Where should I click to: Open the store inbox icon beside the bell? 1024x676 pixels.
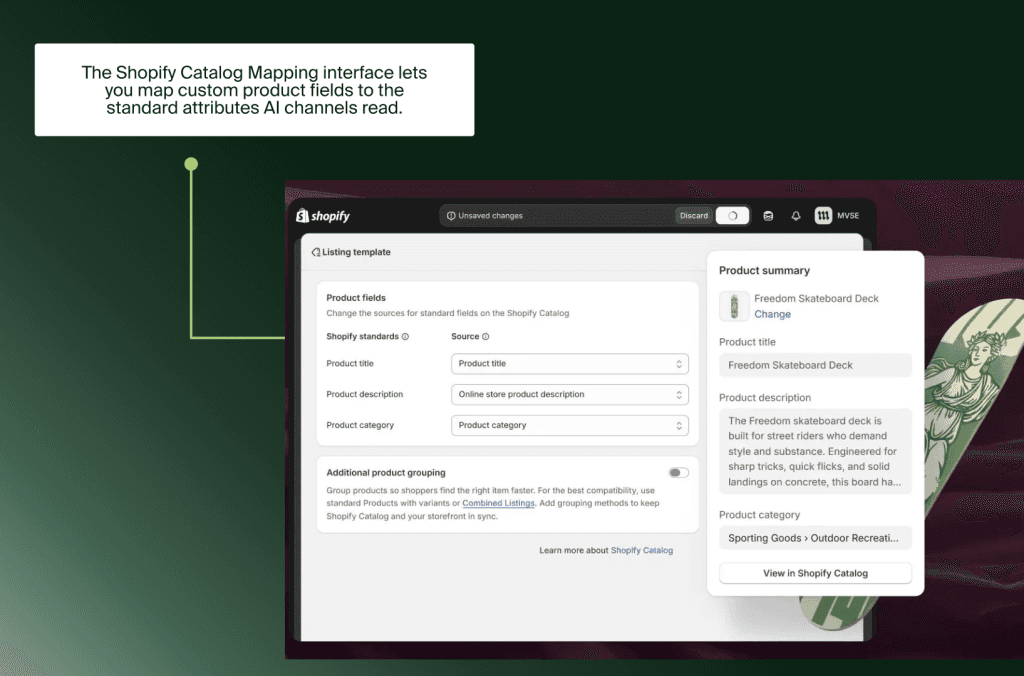coord(768,216)
